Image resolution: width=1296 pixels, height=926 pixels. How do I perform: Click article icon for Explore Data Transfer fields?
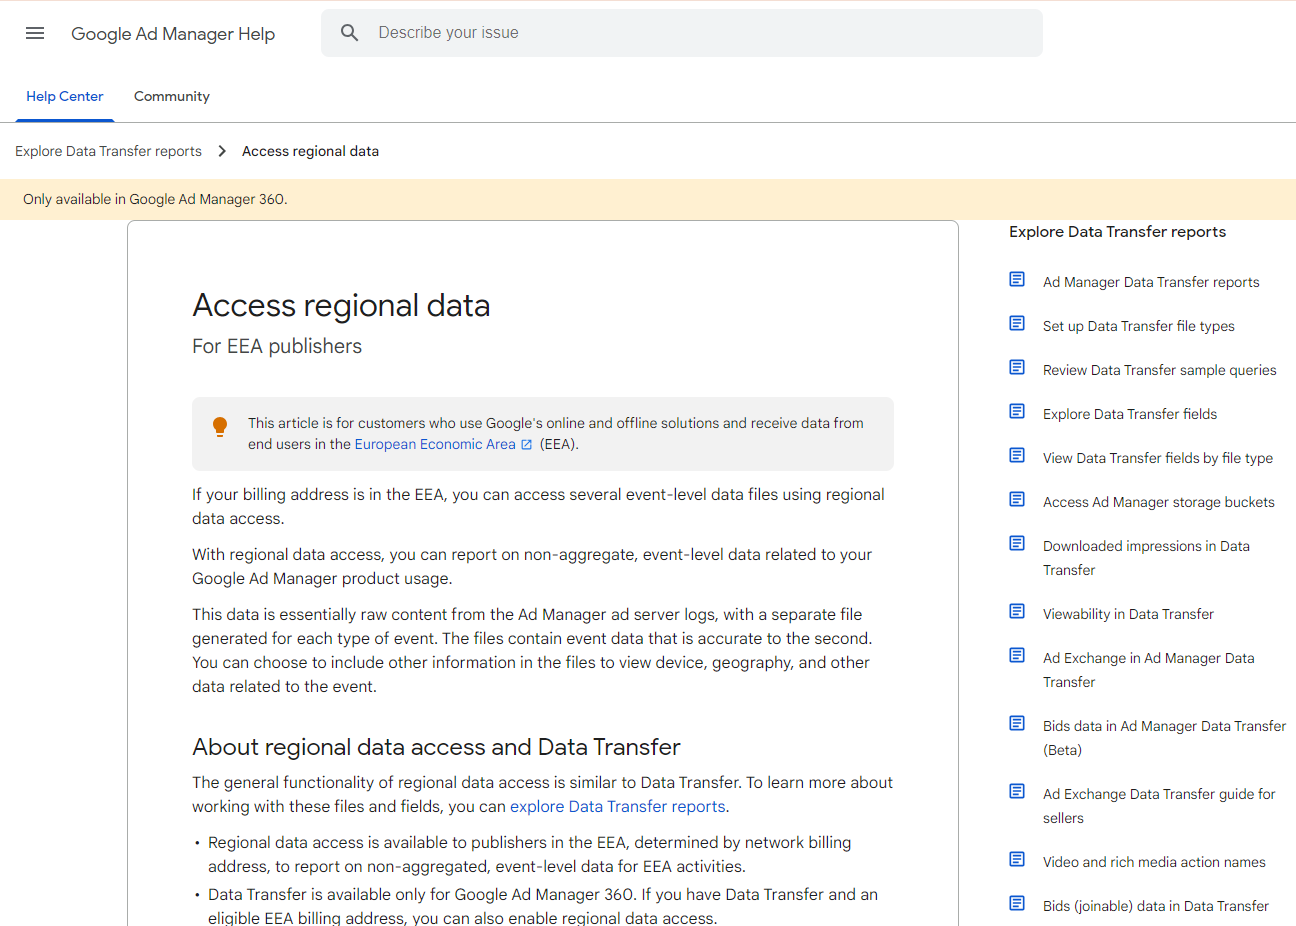1017,411
